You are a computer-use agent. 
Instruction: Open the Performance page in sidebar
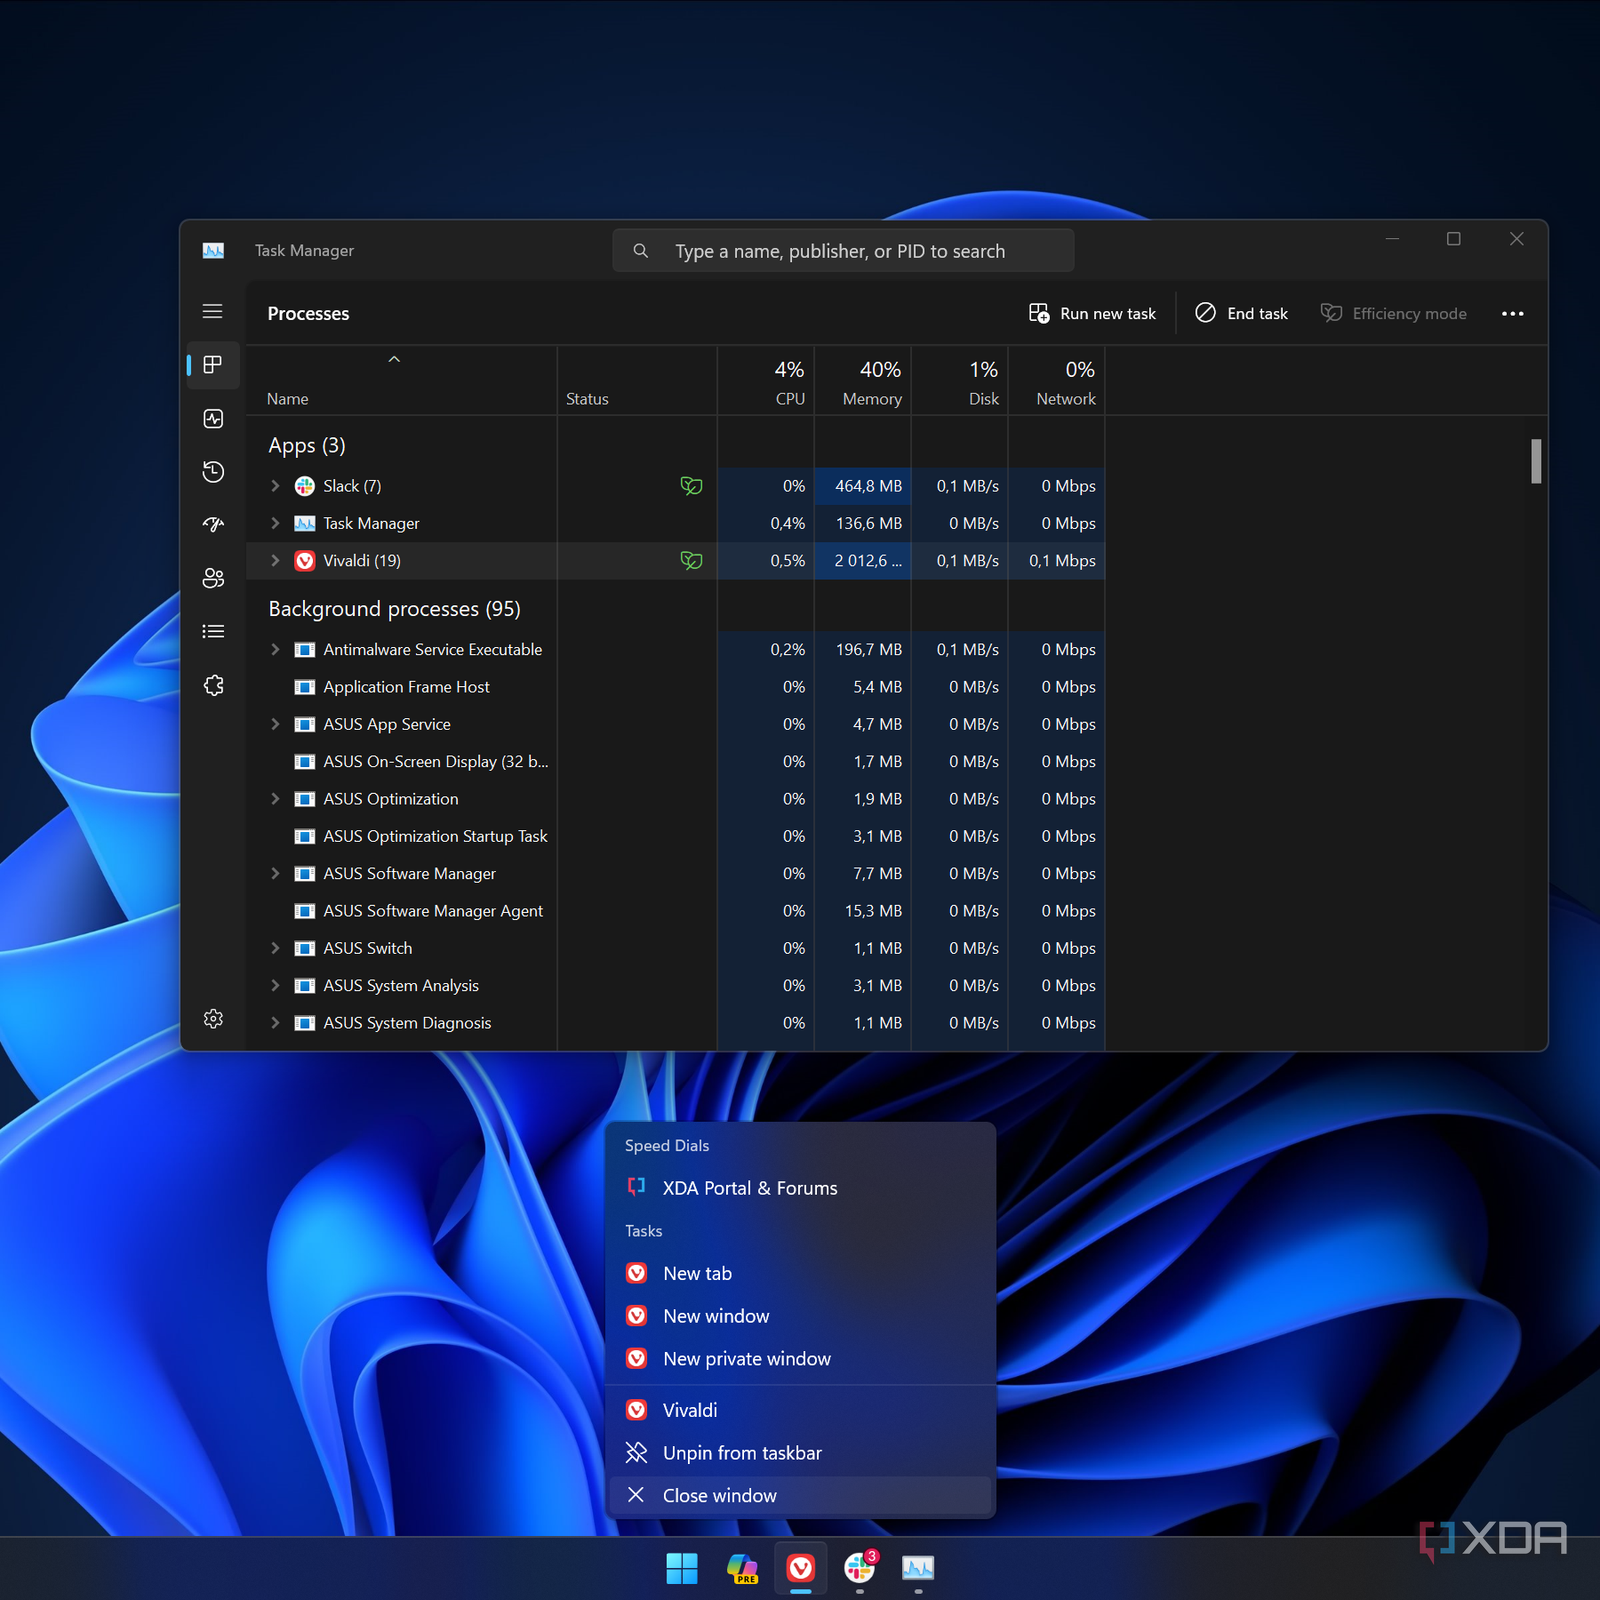[213, 418]
